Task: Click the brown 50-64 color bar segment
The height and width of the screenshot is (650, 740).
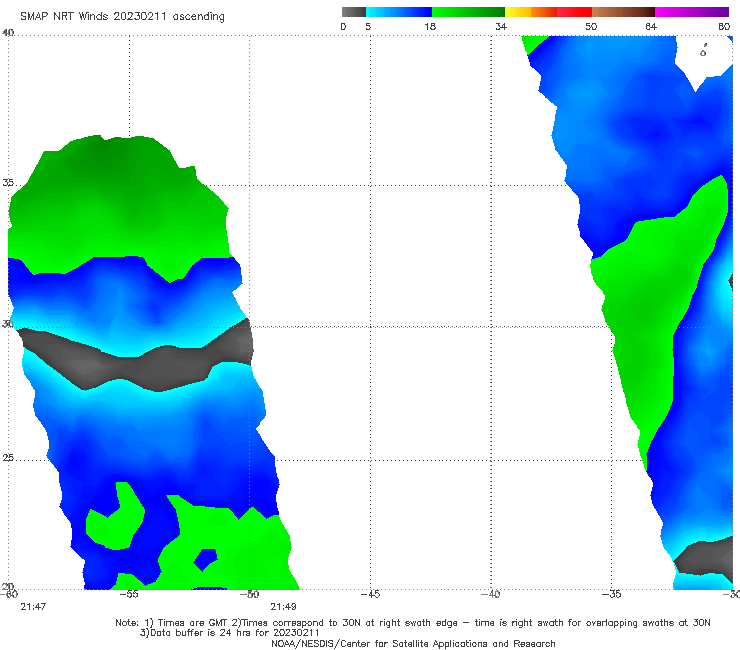Action: coord(623,12)
